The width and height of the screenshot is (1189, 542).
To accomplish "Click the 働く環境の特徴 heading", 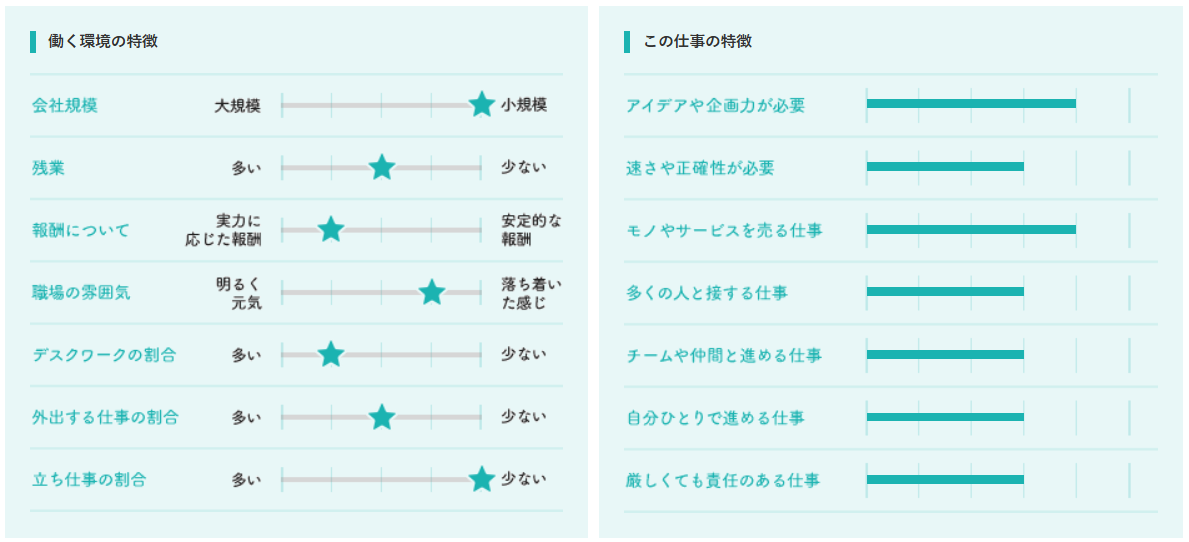I will tap(102, 41).
